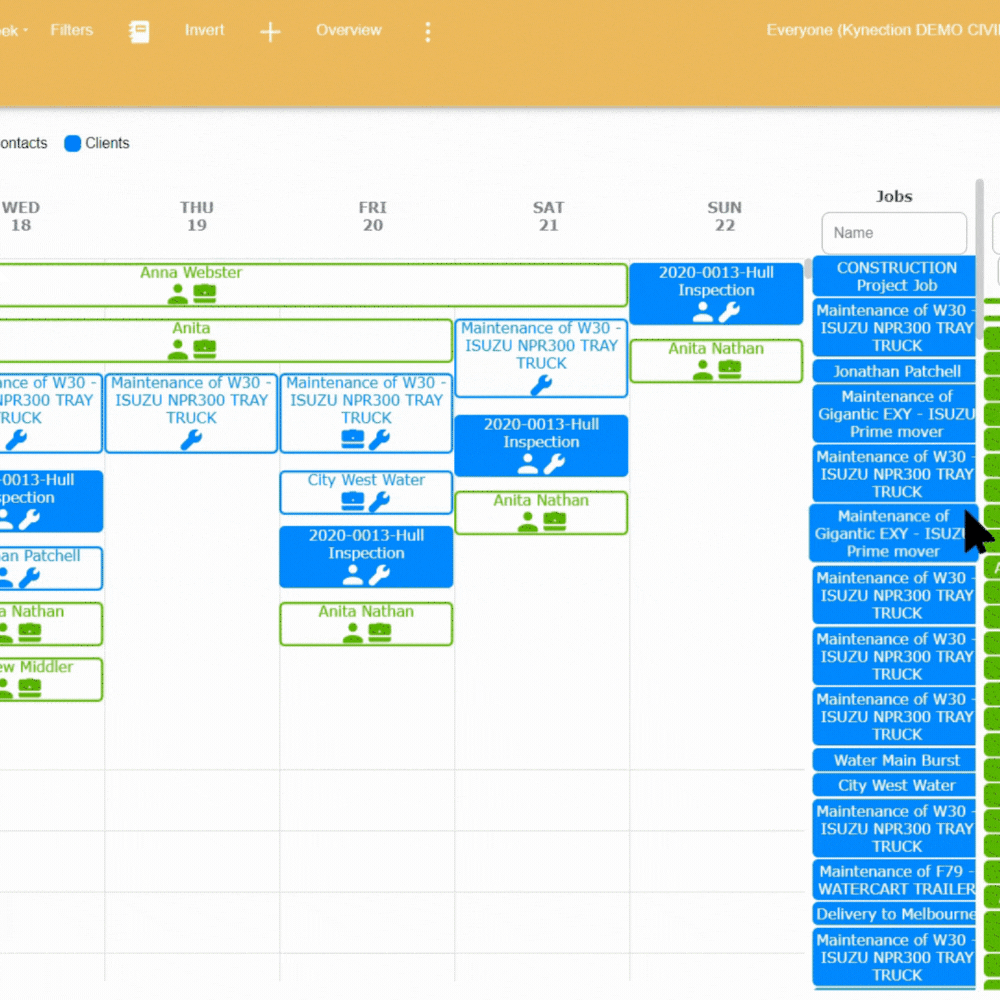Click the plus add icon in the toolbar

(x=270, y=31)
